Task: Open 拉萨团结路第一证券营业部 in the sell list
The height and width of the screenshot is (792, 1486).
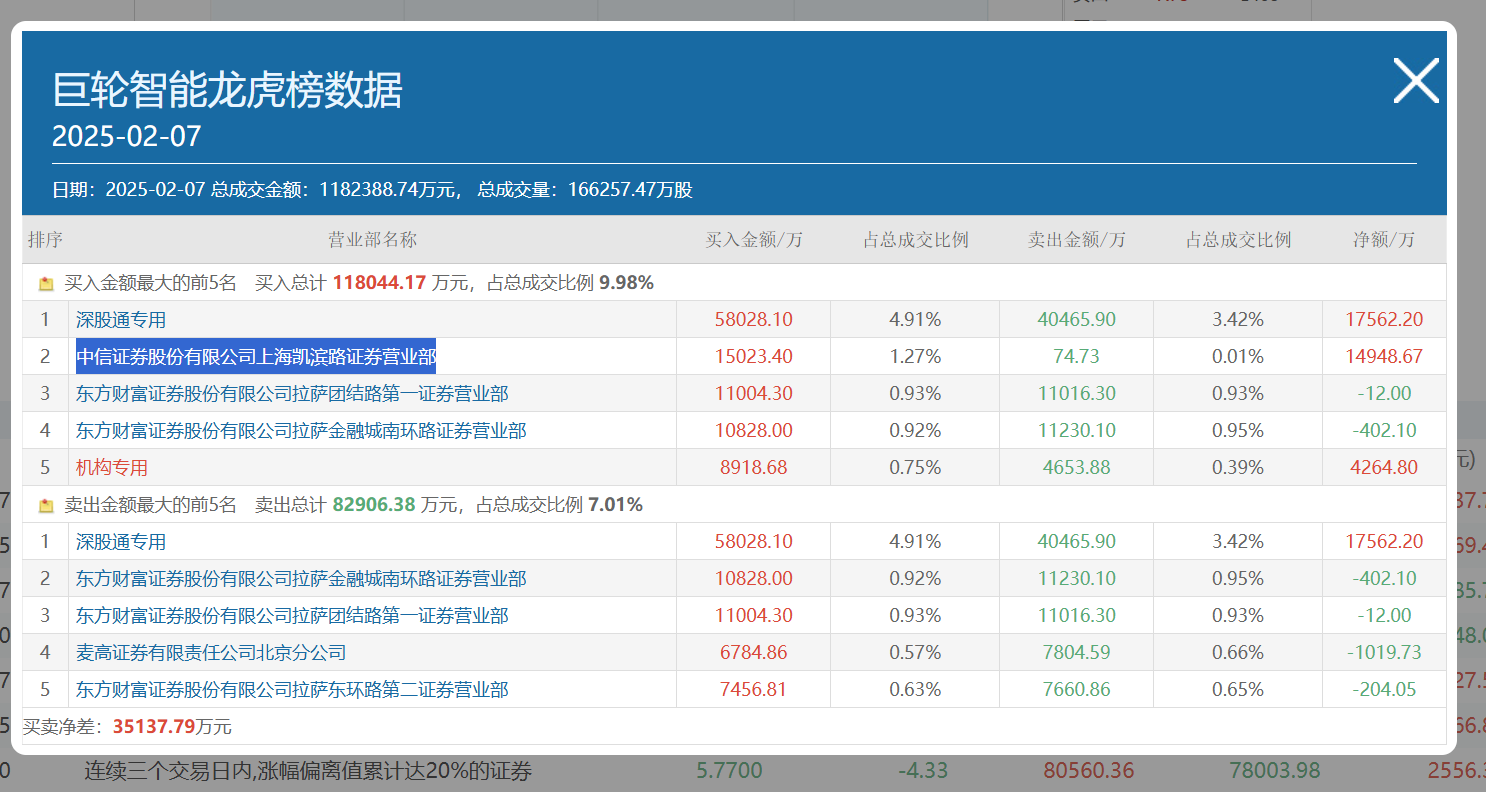Action: coord(292,616)
